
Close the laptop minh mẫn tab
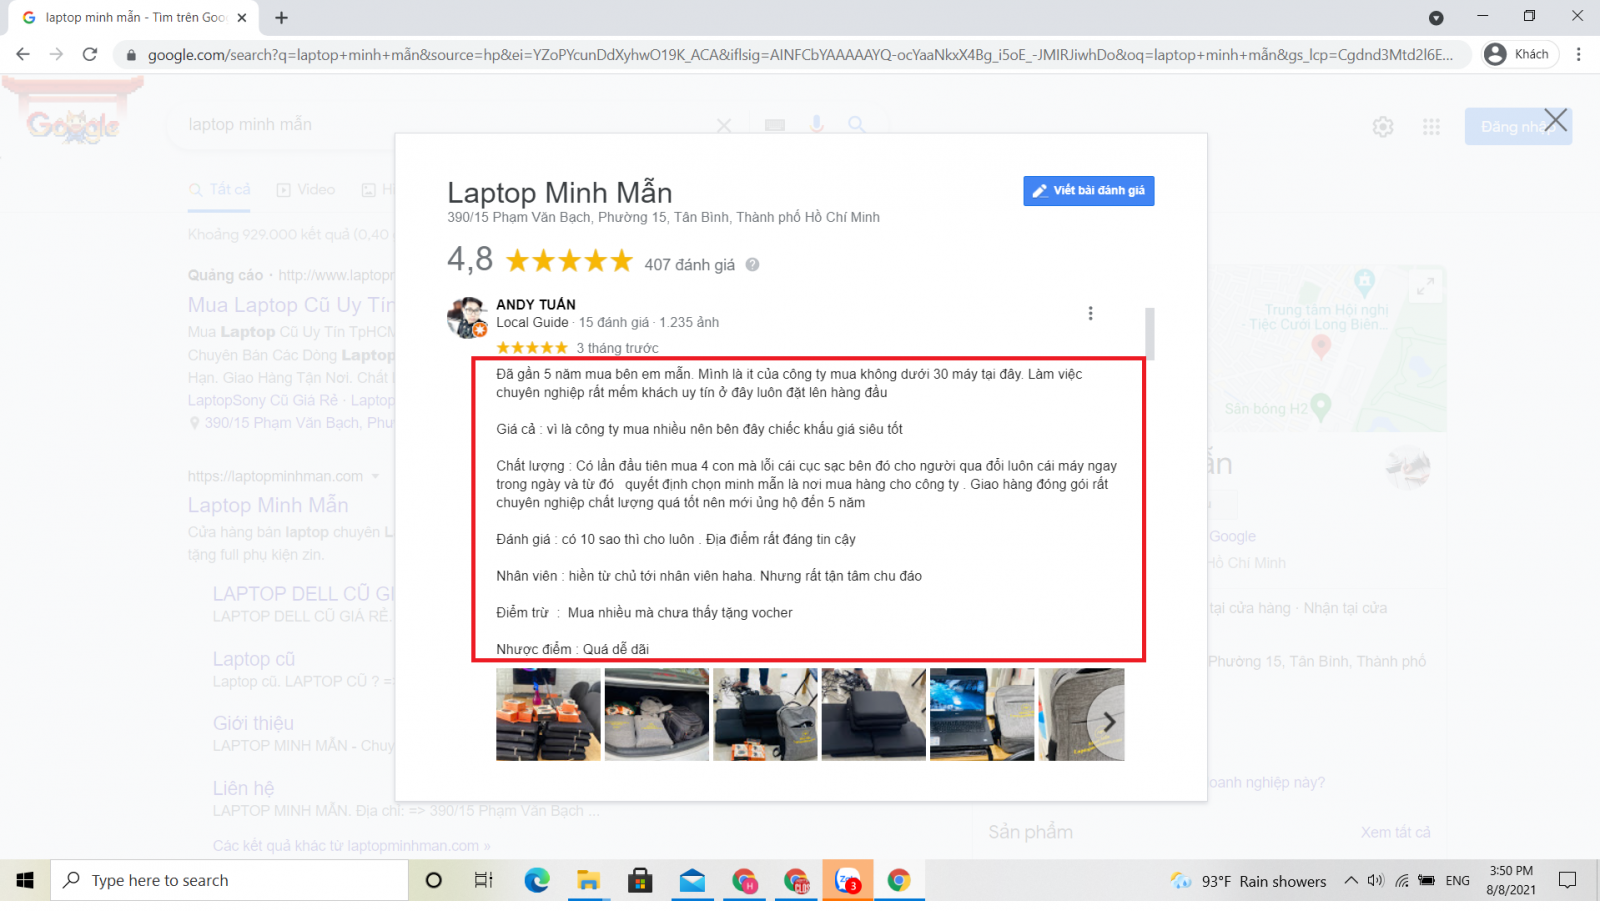[242, 17]
